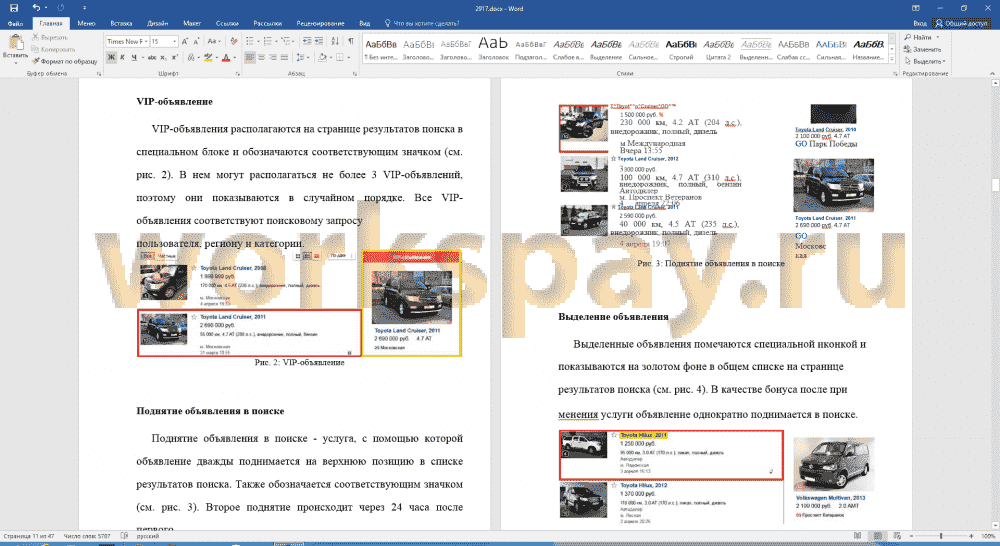Viewport: 1000px width, 546px height.
Task: Click the zoom in plus icon
Action: coord(971,536)
